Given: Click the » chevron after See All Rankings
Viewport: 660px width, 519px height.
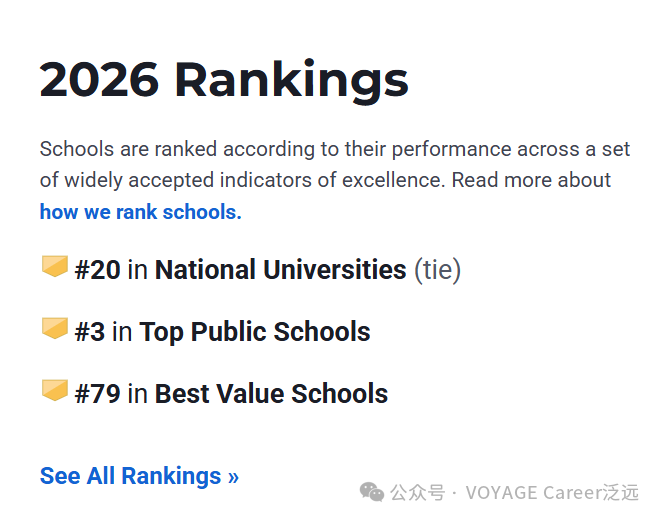Looking at the screenshot, I should point(233,477).
